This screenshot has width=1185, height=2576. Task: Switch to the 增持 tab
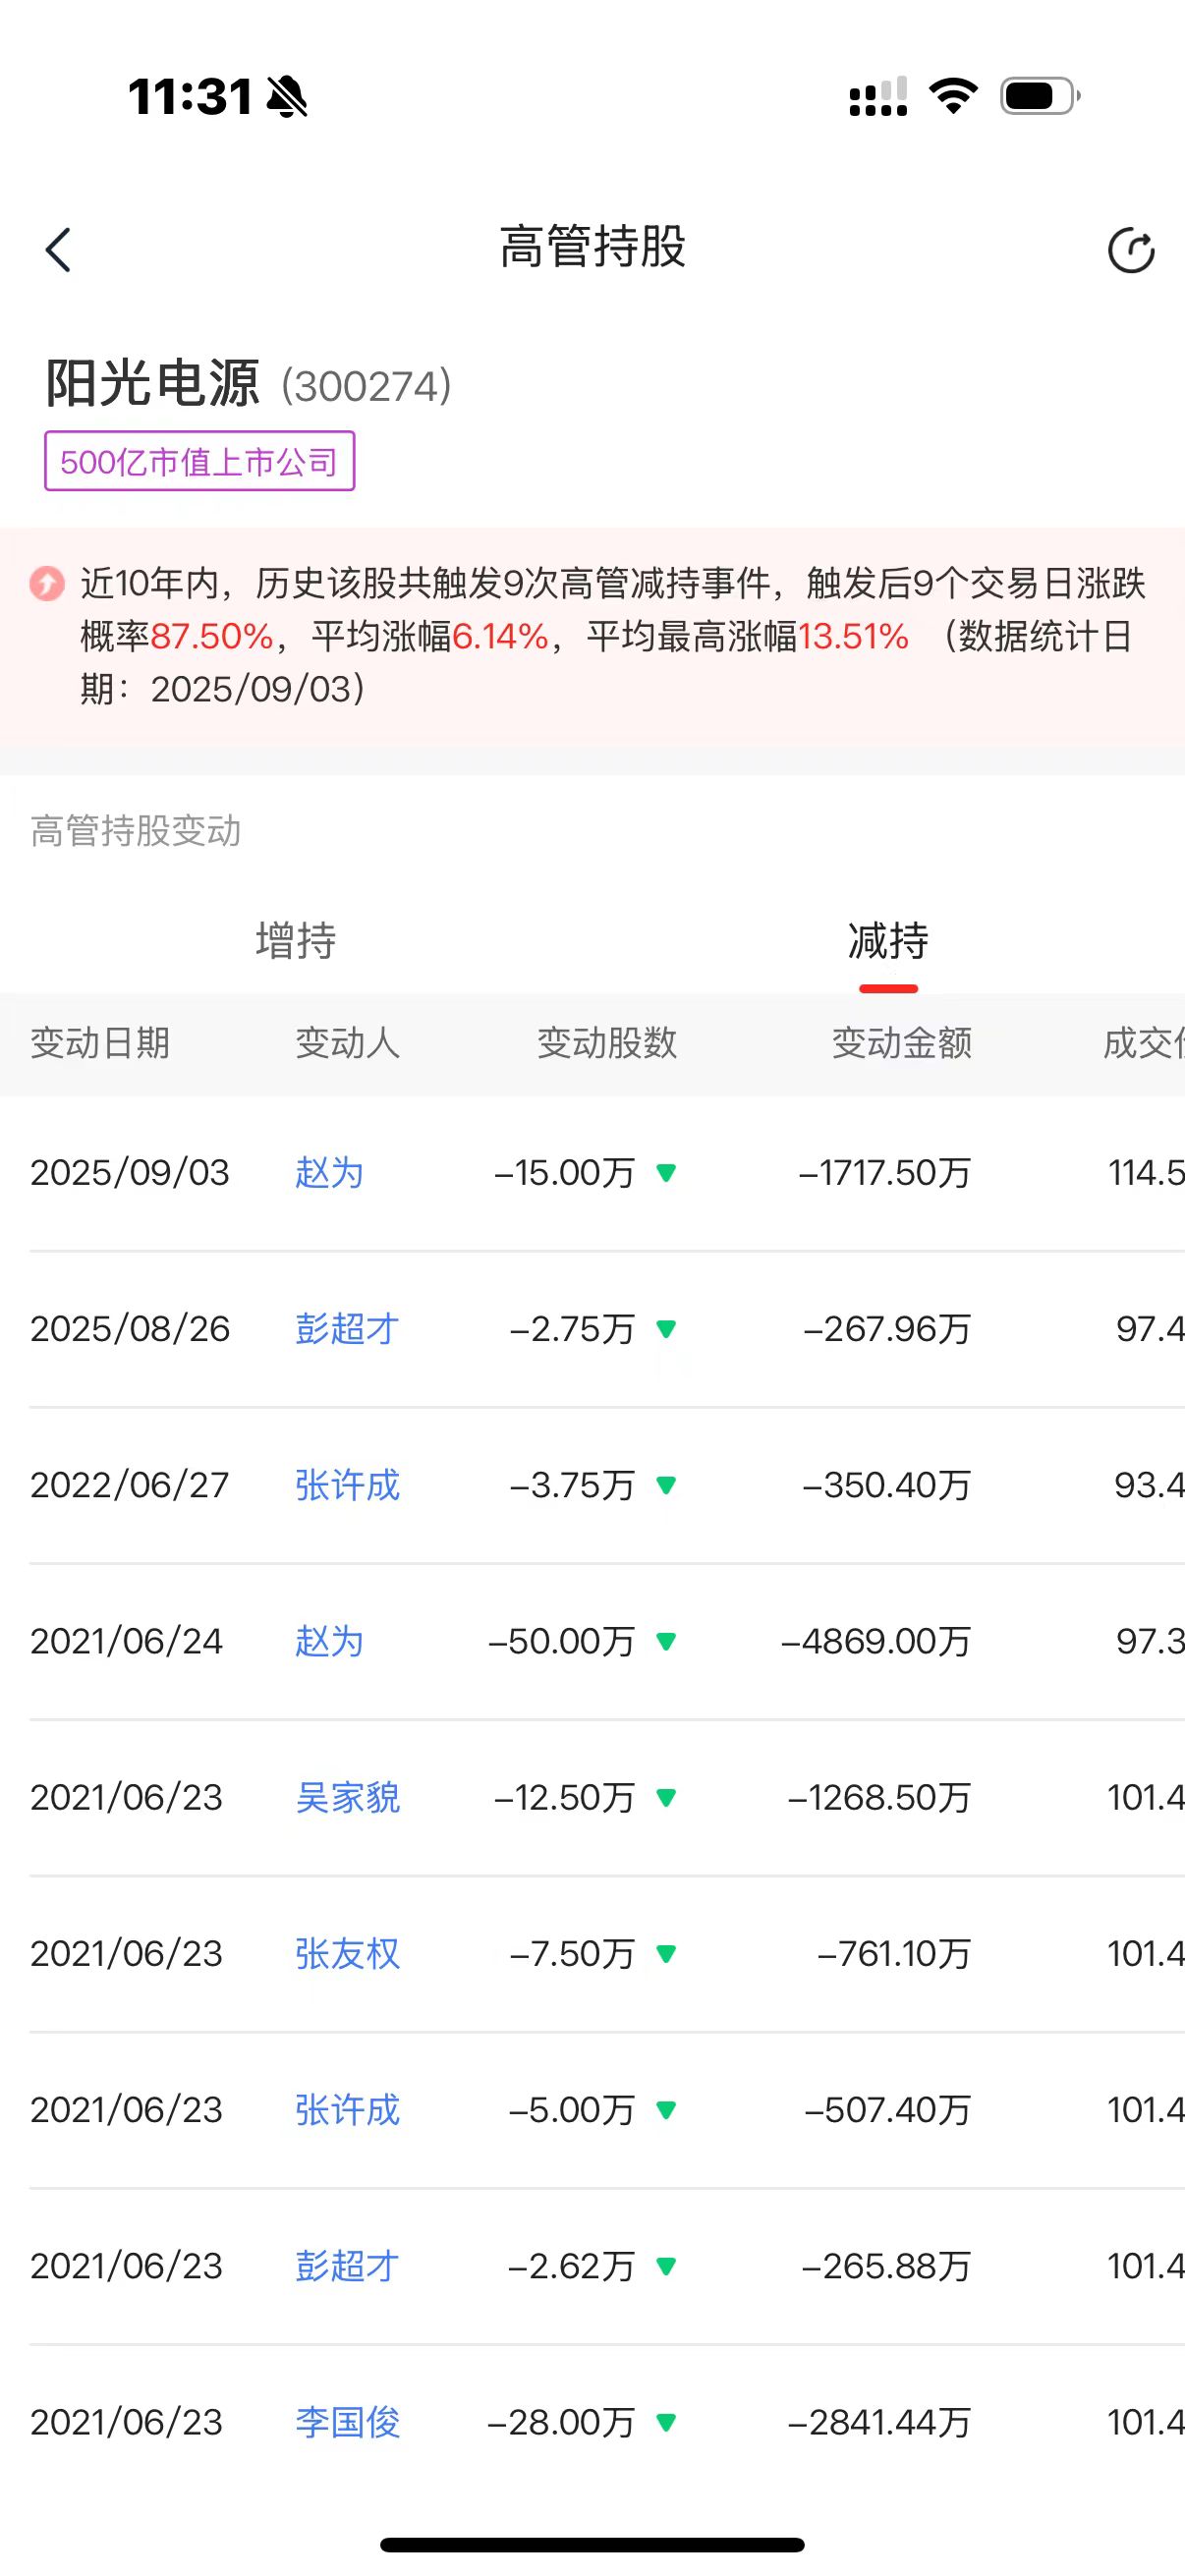[x=296, y=940]
